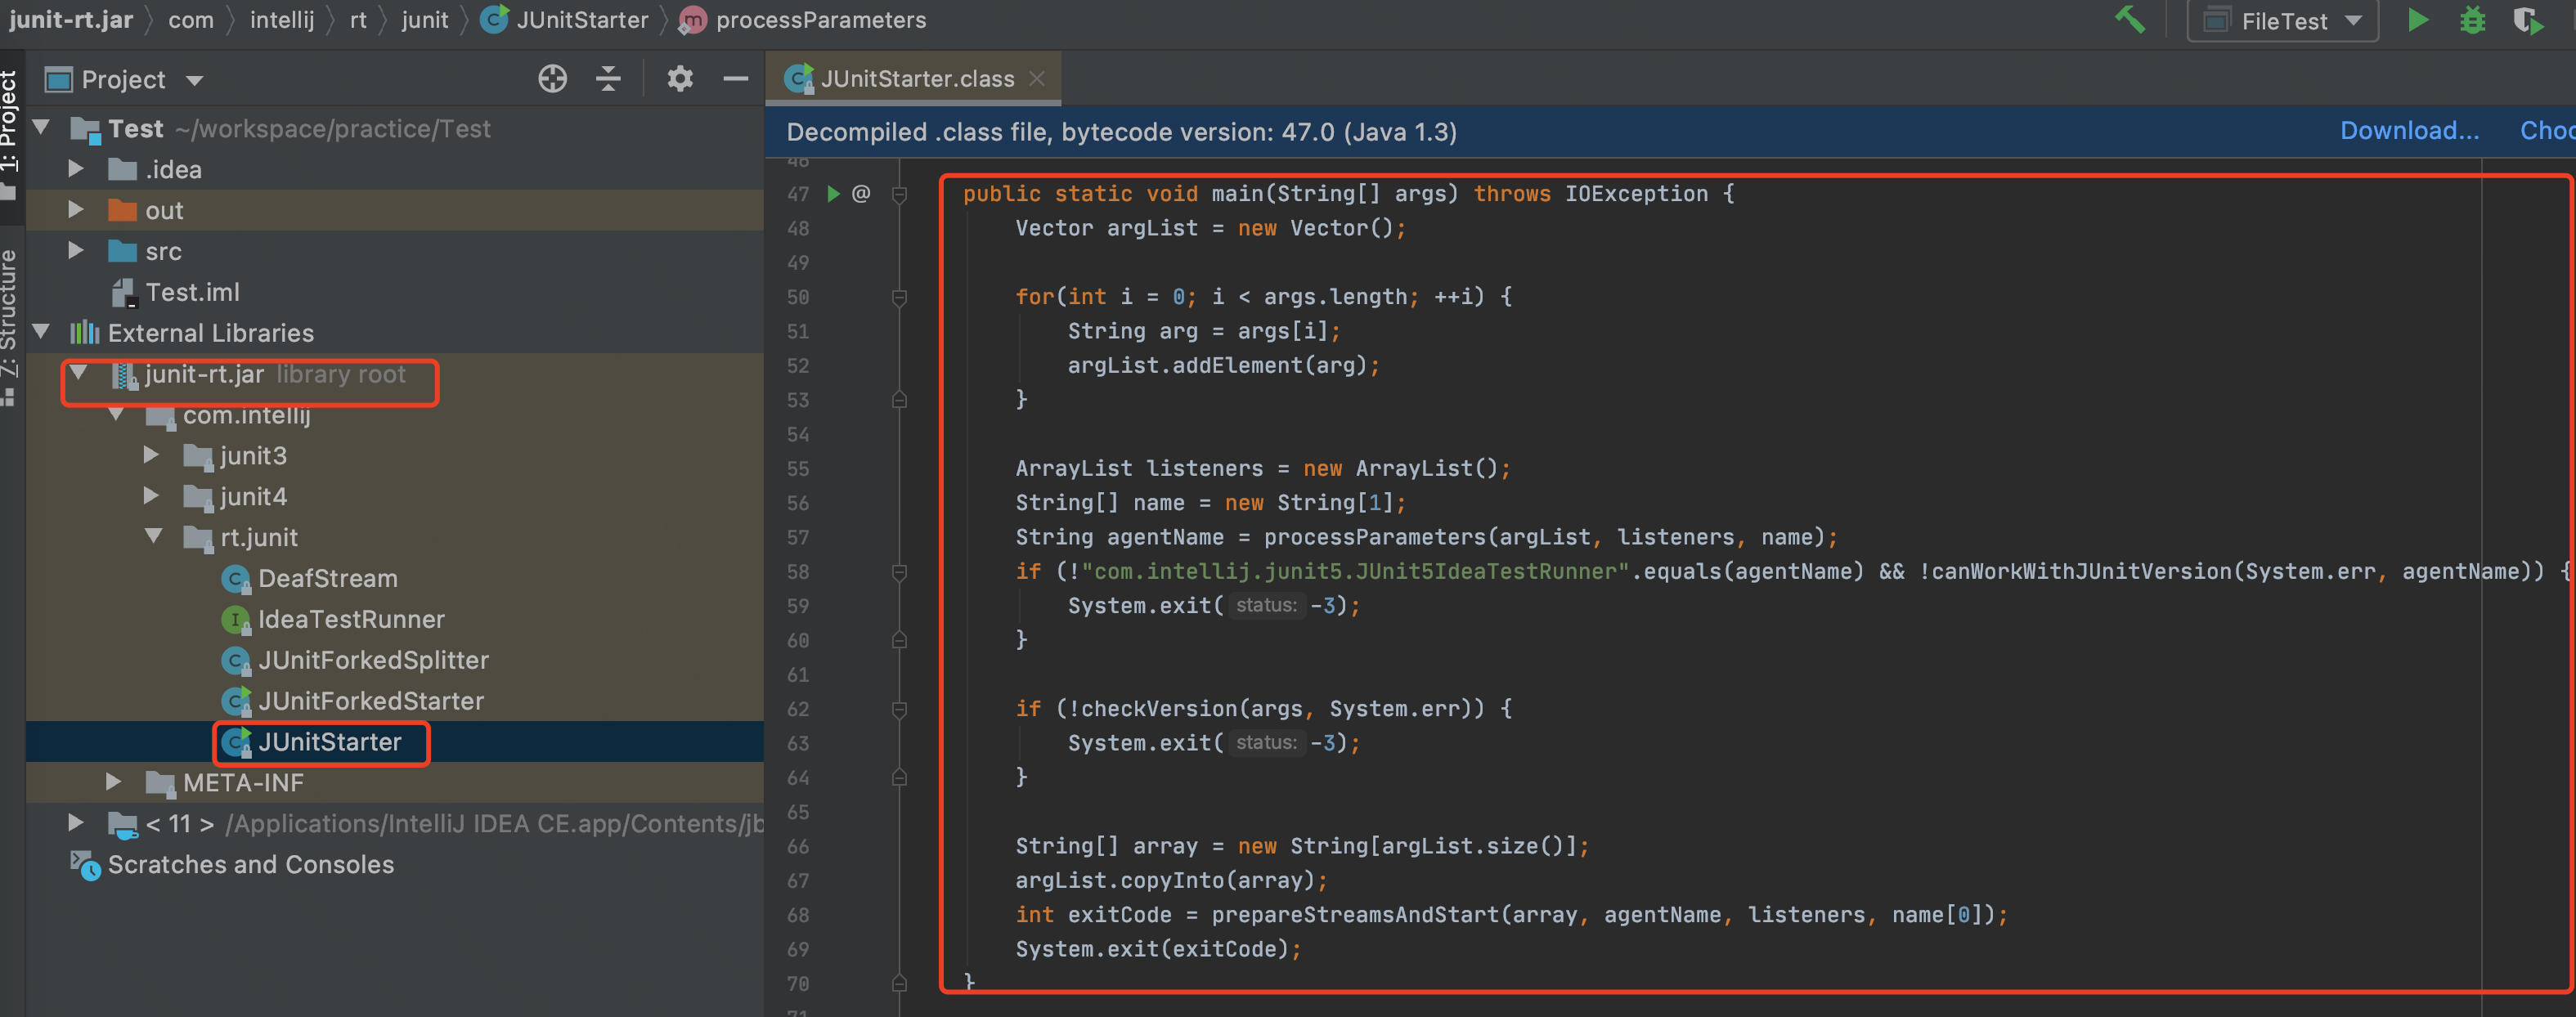The width and height of the screenshot is (2576, 1017).
Task: Start debugging with the bug icon
Action: coord(2472,20)
